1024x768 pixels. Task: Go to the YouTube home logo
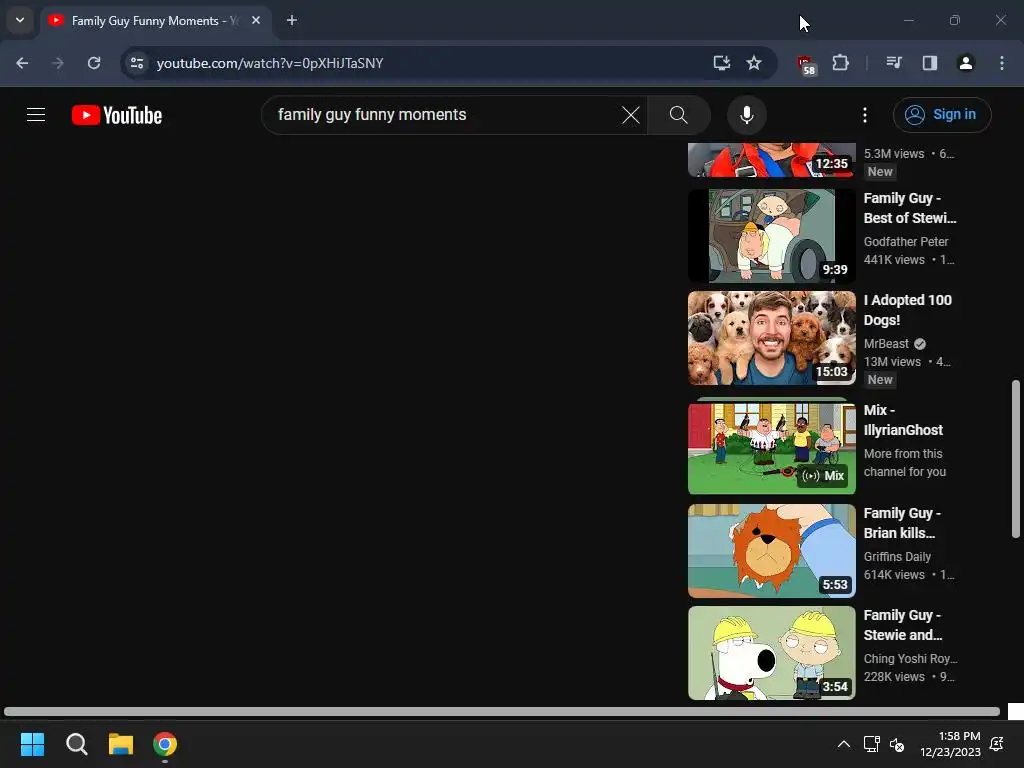pos(117,115)
